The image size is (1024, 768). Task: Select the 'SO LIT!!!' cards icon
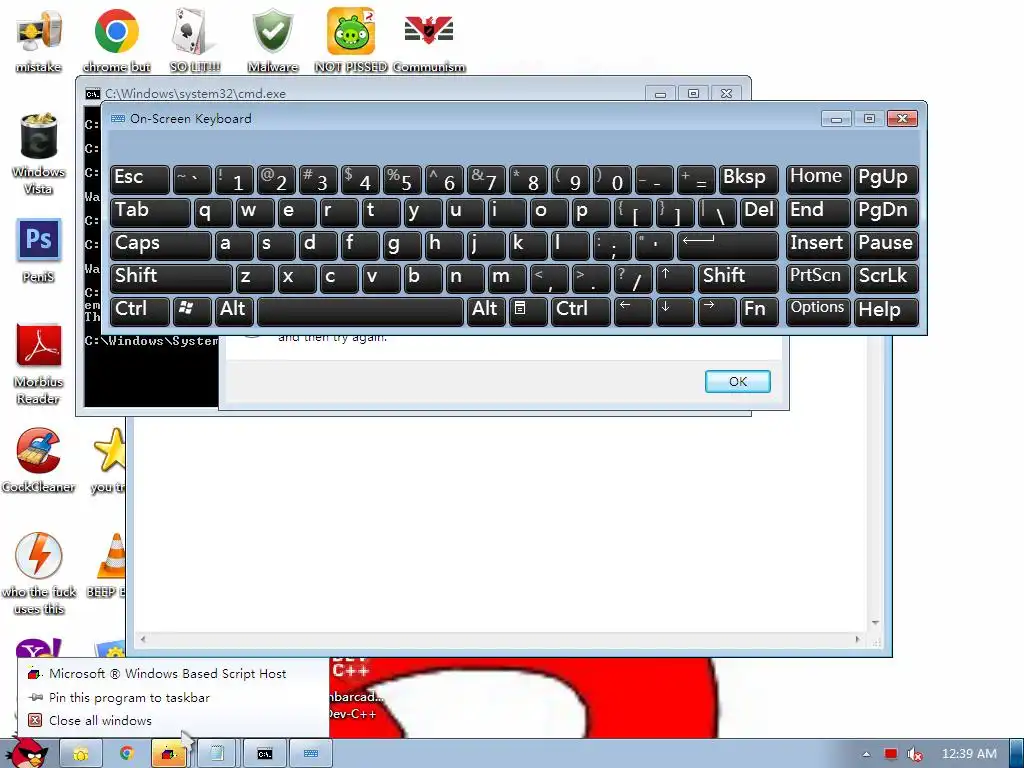[x=195, y=40]
